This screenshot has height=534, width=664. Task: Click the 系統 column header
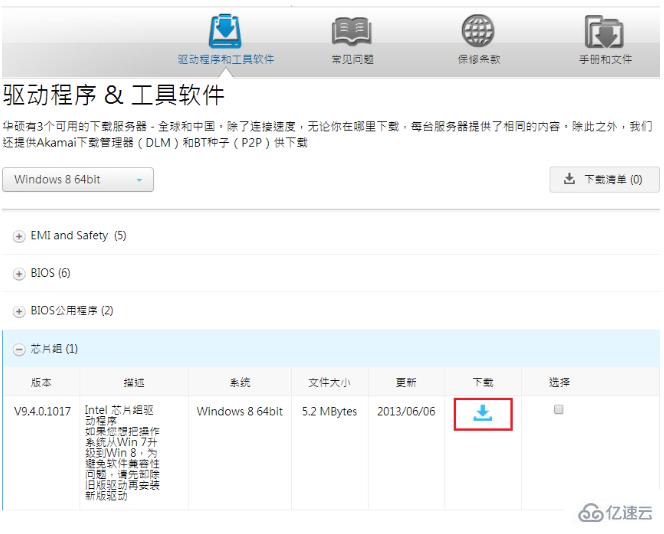pyautogui.click(x=240, y=382)
